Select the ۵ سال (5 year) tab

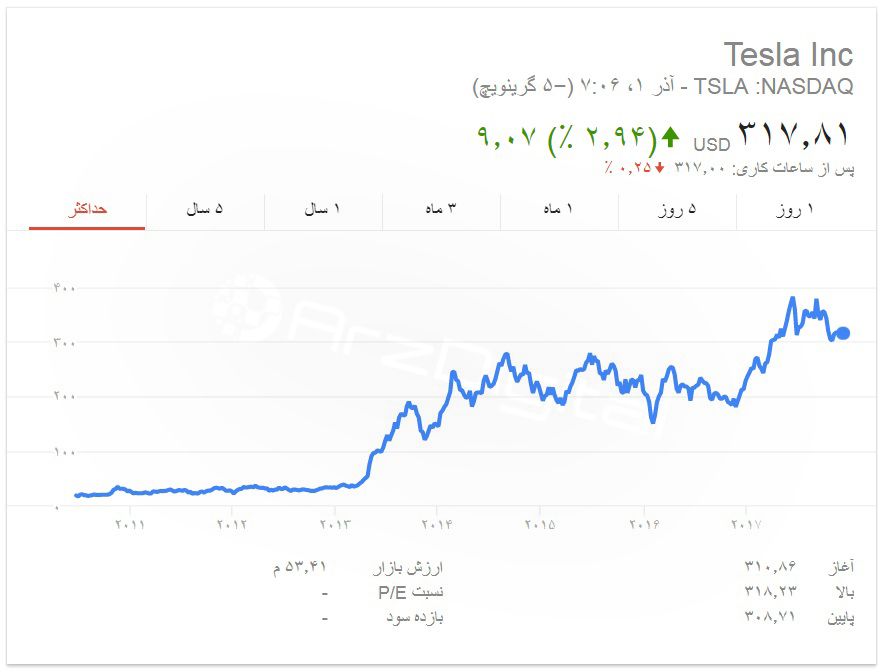tap(205, 210)
